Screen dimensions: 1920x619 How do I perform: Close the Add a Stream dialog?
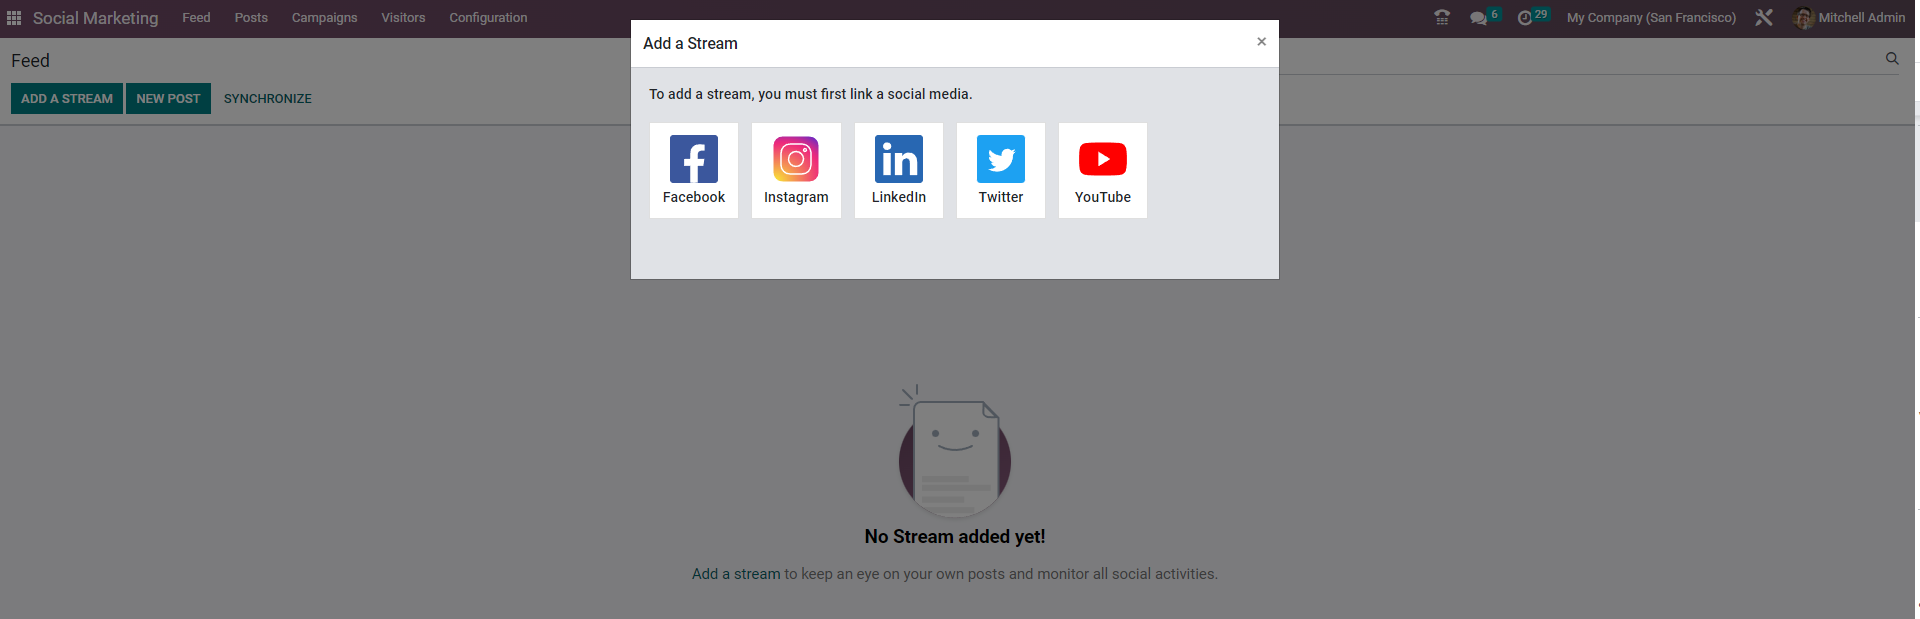[x=1261, y=42]
